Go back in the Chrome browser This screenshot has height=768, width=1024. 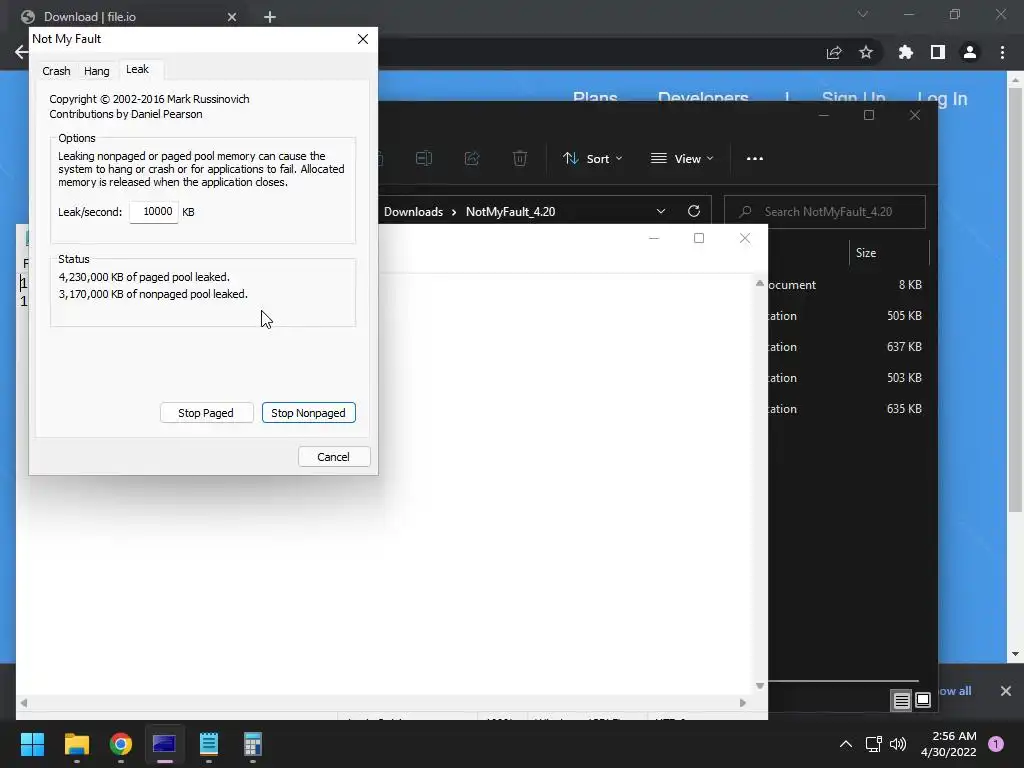tap(21, 52)
